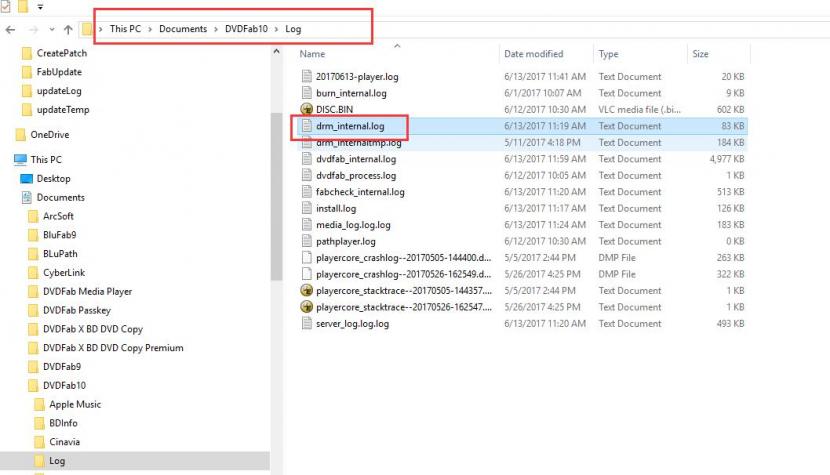Select 20170613-player.log file icon

point(306,76)
